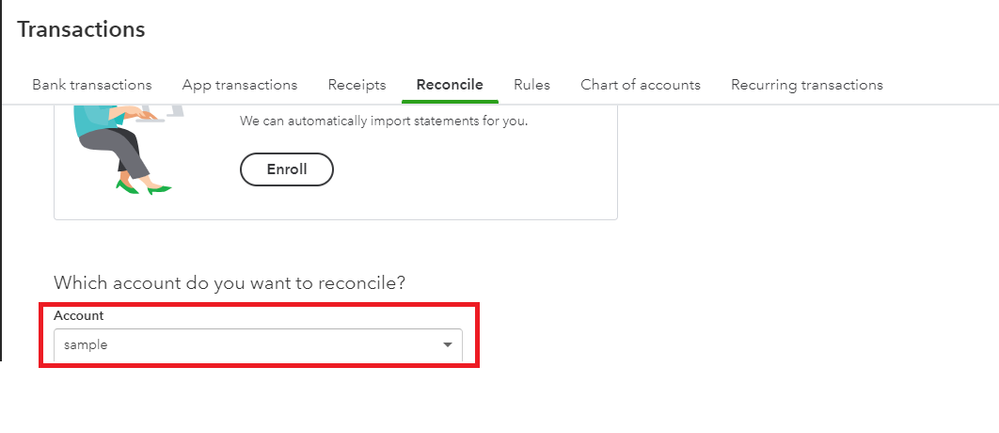Open the Rules tab

pyautogui.click(x=532, y=85)
